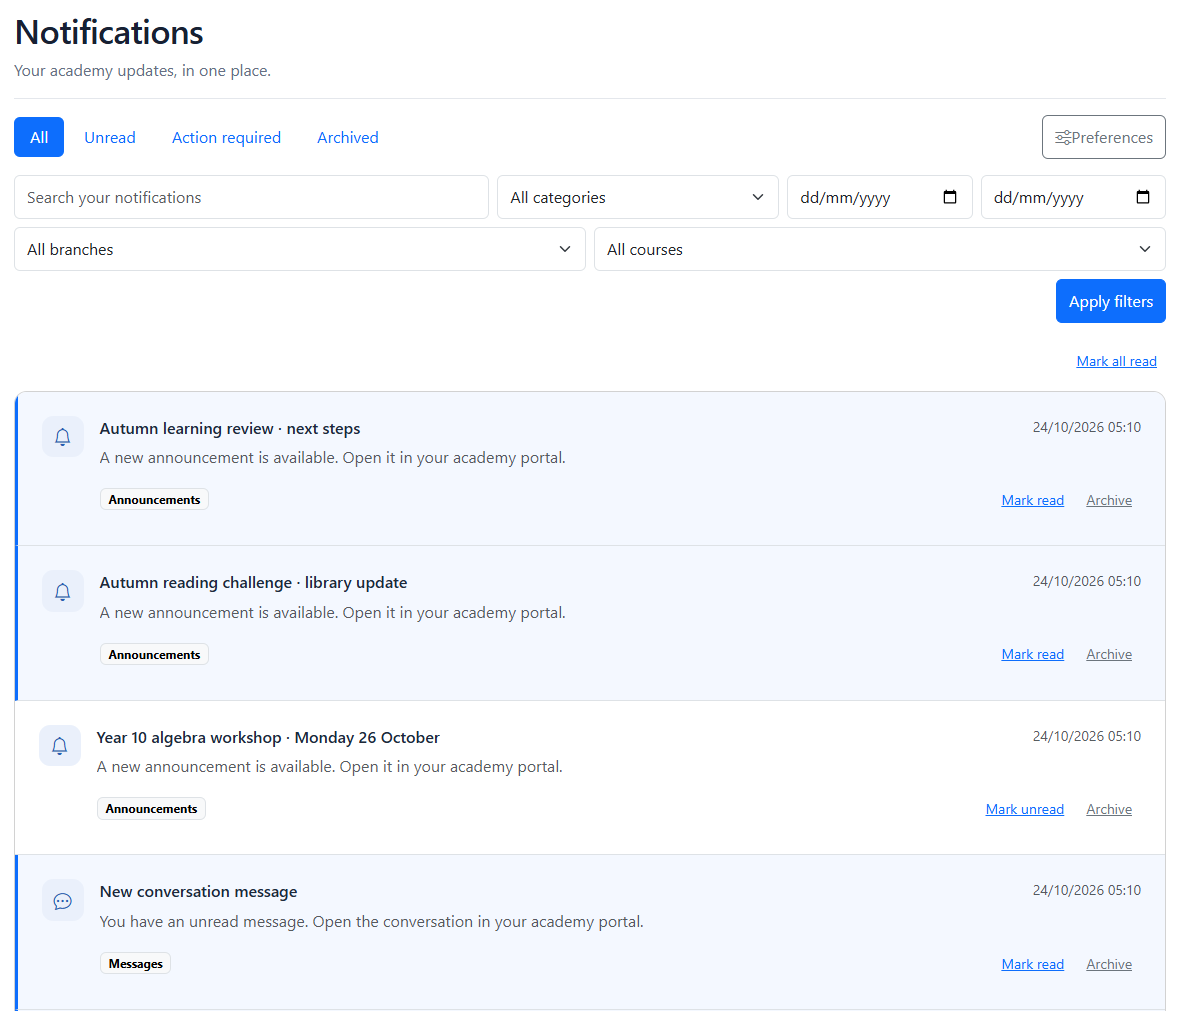This screenshot has width=1180, height=1011.
Task: Mark read the Autumn learning review notification
Action: coord(1032,501)
